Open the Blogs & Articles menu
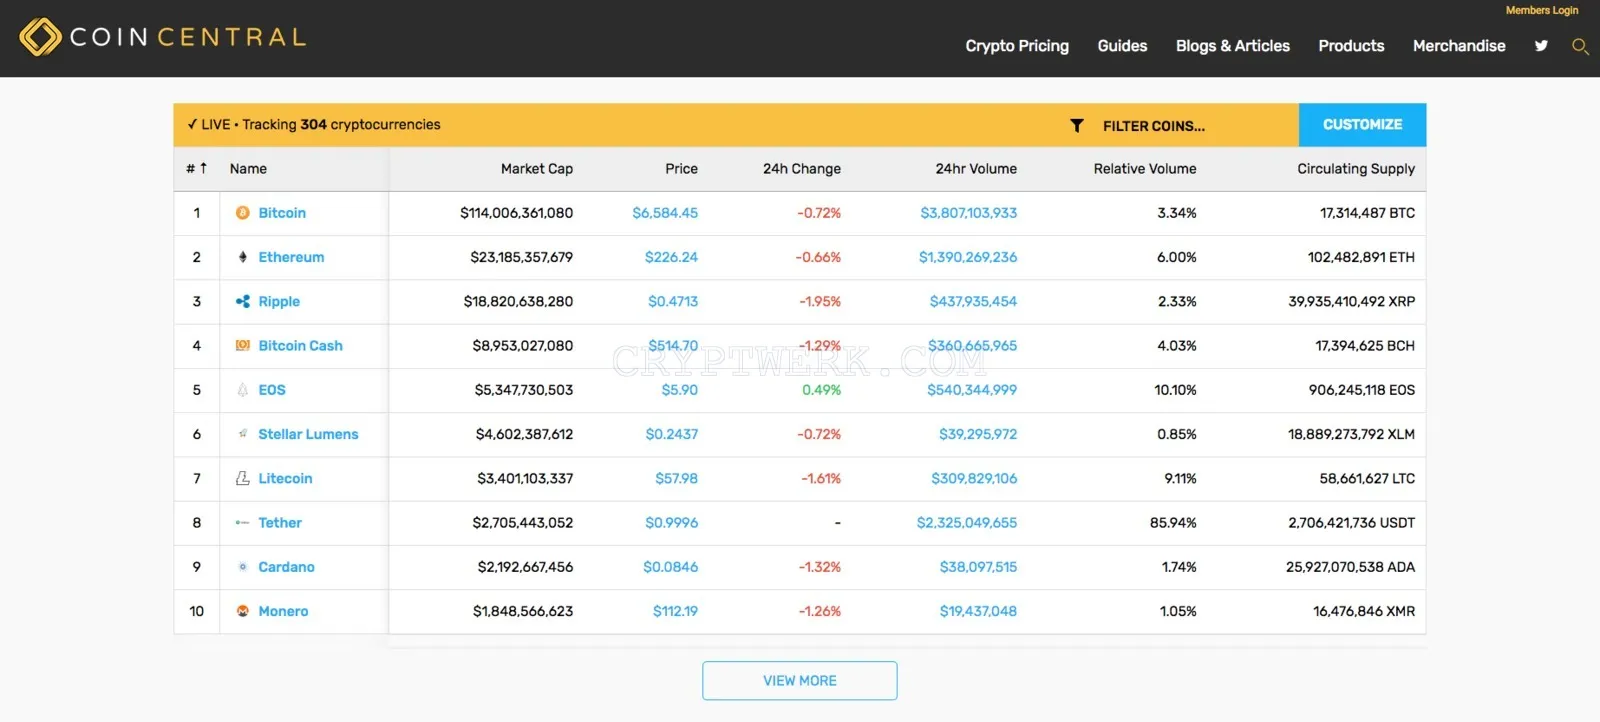Screen dimensions: 1600x722 [x=1233, y=46]
